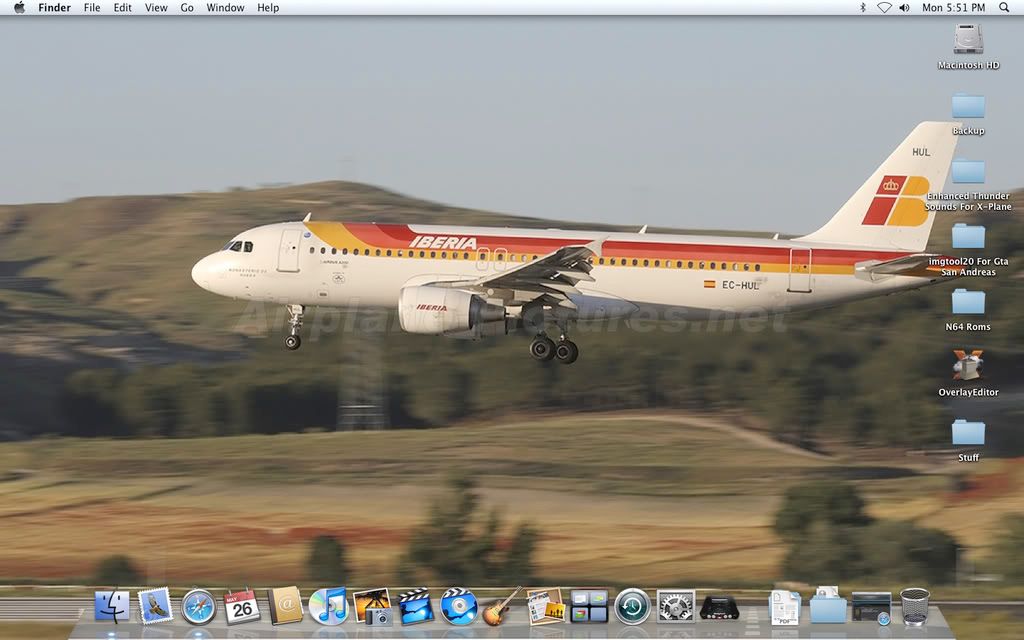Open the File menu
The height and width of the screenshot is (640, 1024).
pos(92,7)
